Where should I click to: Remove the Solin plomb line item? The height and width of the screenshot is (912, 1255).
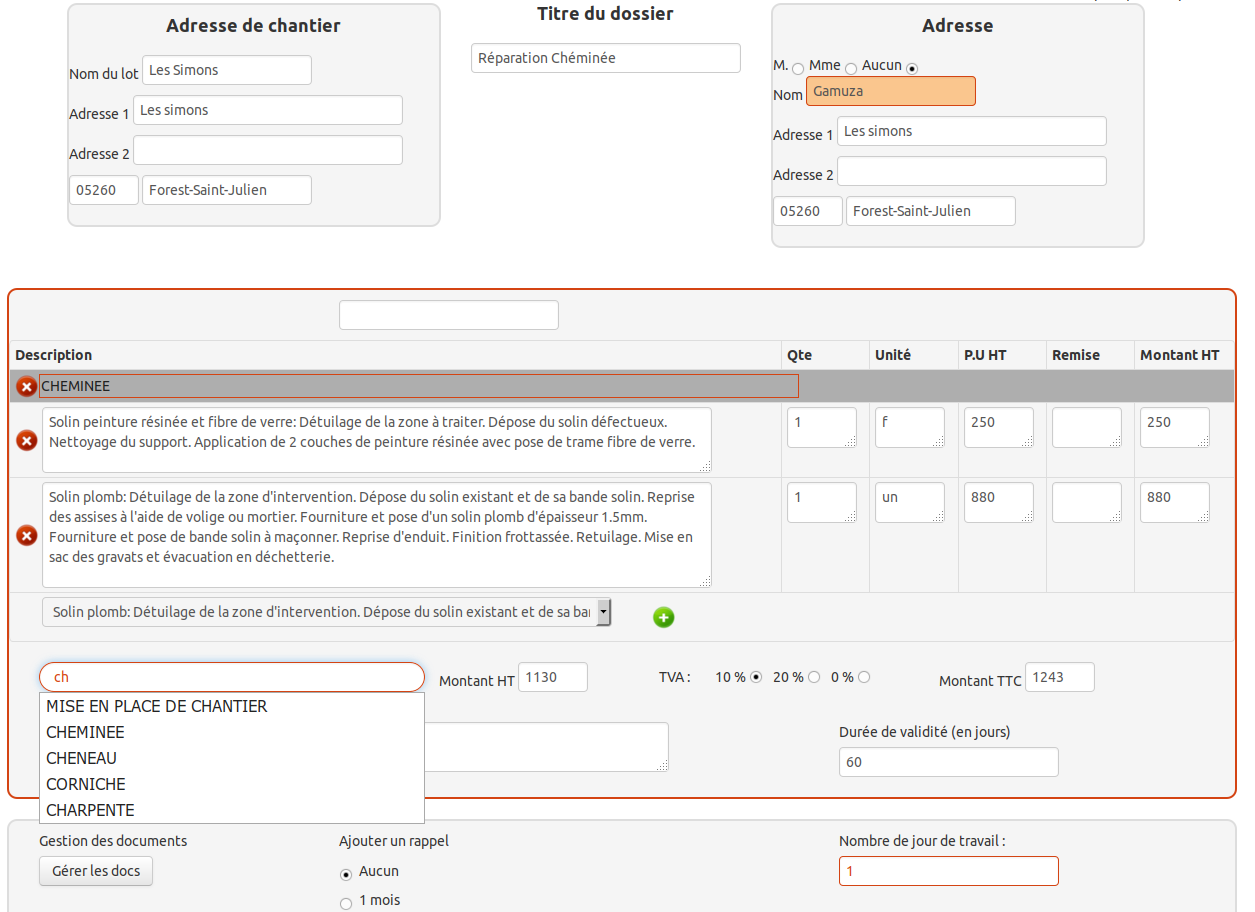point(26,536)
